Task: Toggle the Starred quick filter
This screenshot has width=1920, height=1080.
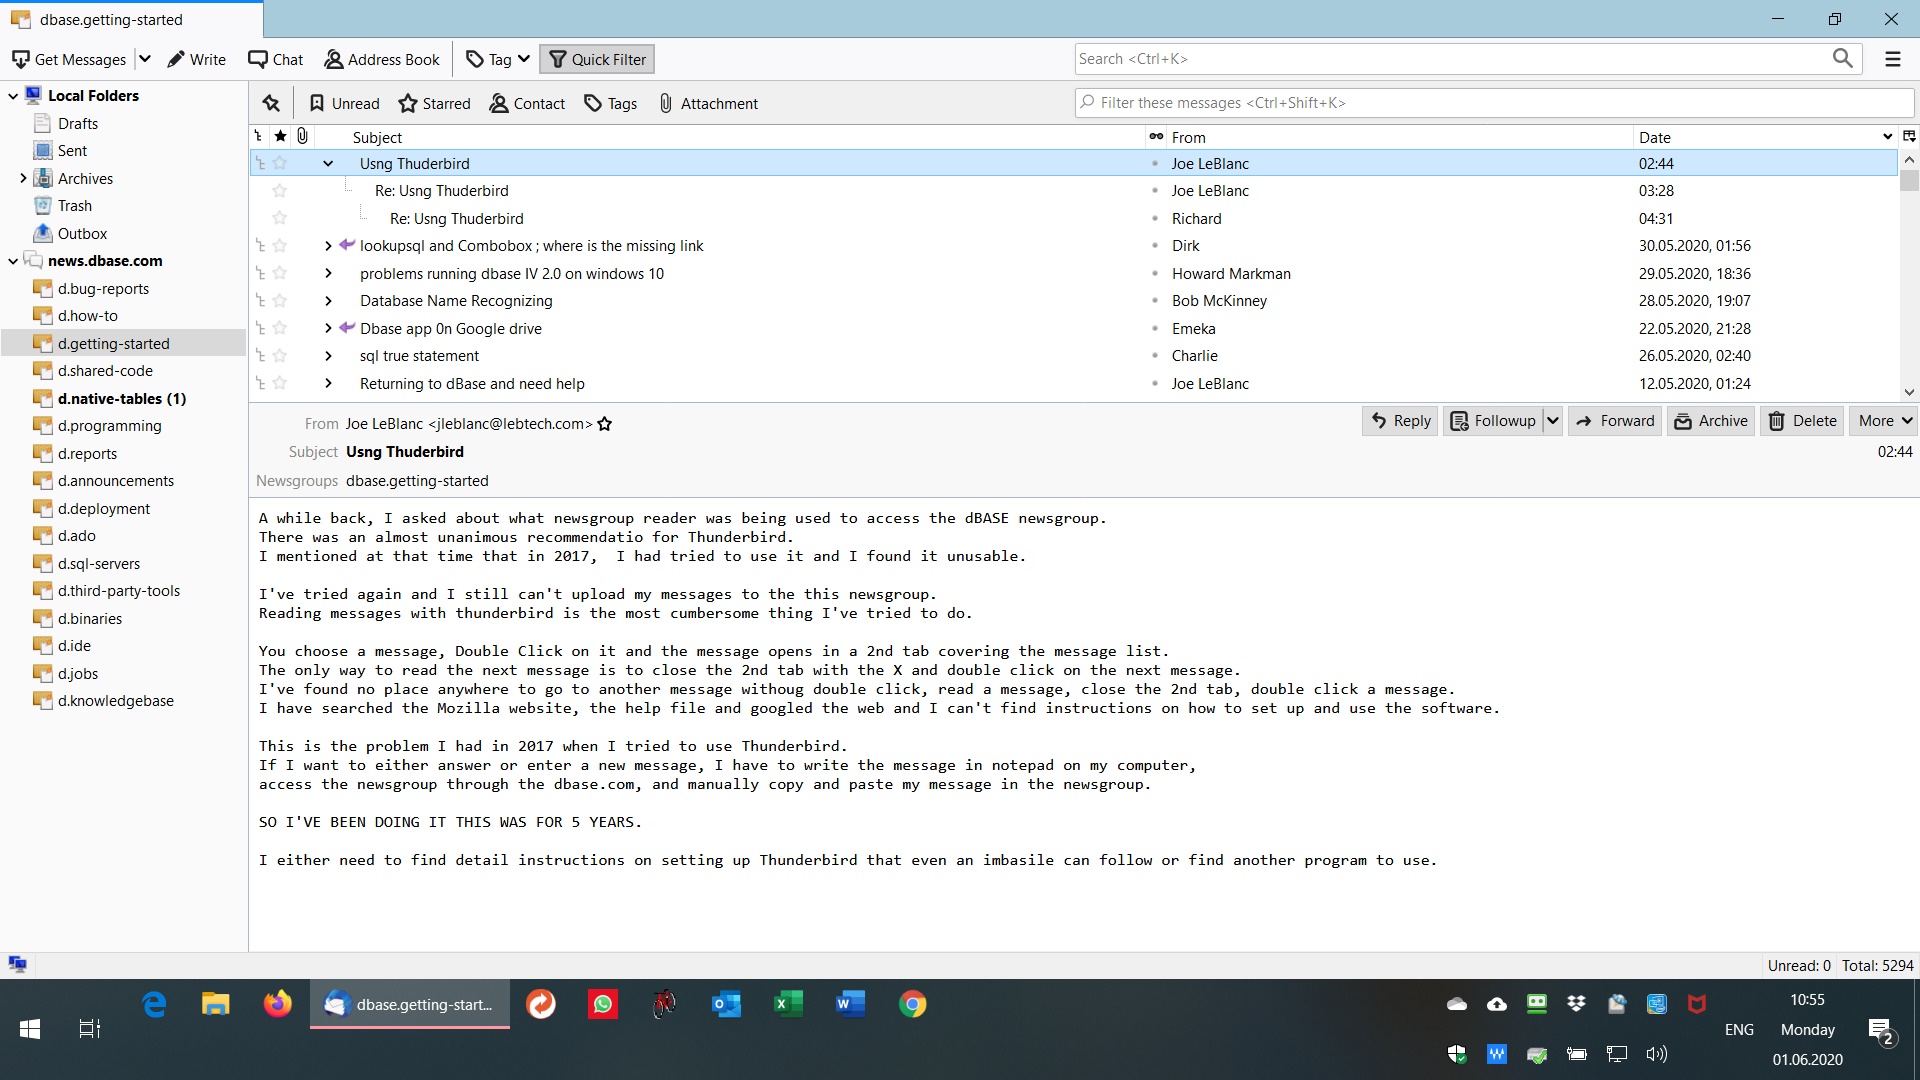Action: tap(434, 103)
